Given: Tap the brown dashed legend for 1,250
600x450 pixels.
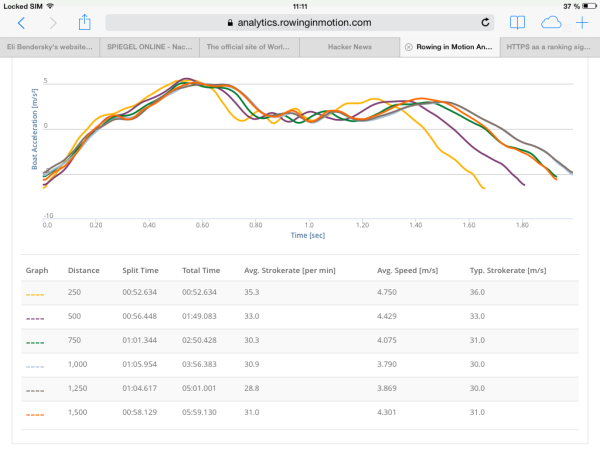Looking at the screenshot, I should coord(35,391).
